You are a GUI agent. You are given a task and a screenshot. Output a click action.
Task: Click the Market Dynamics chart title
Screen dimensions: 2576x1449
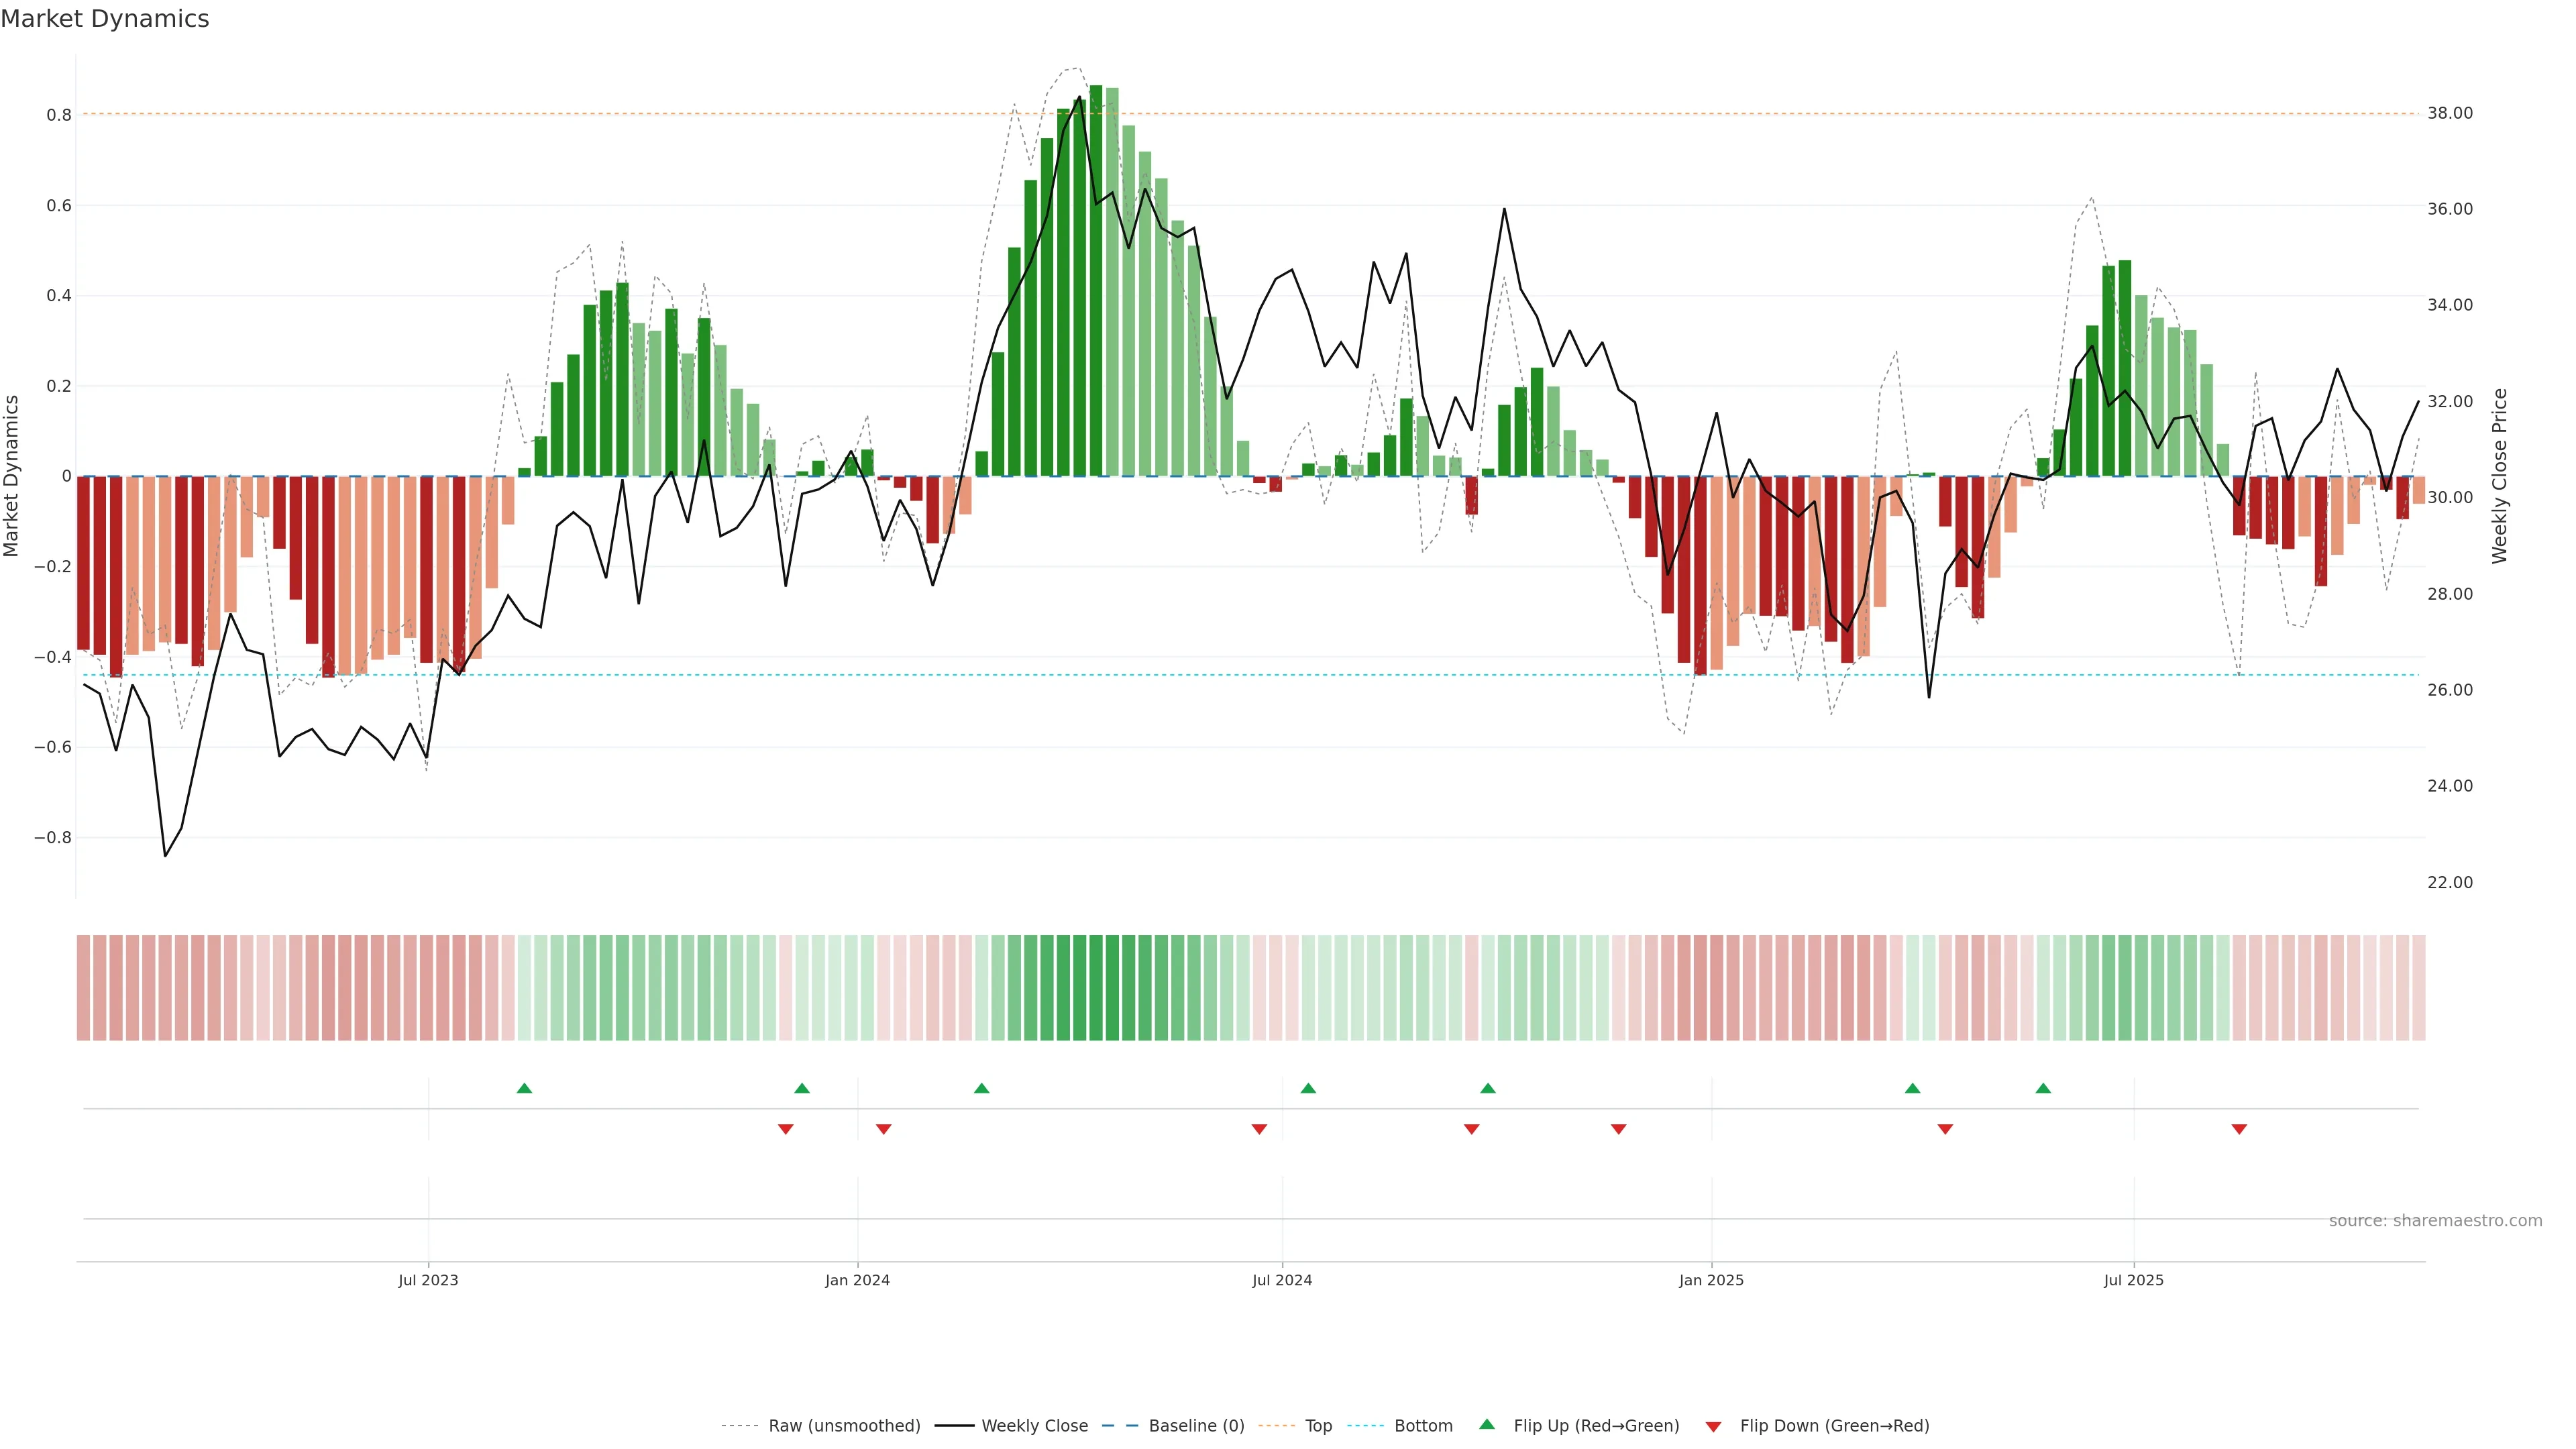105,19
